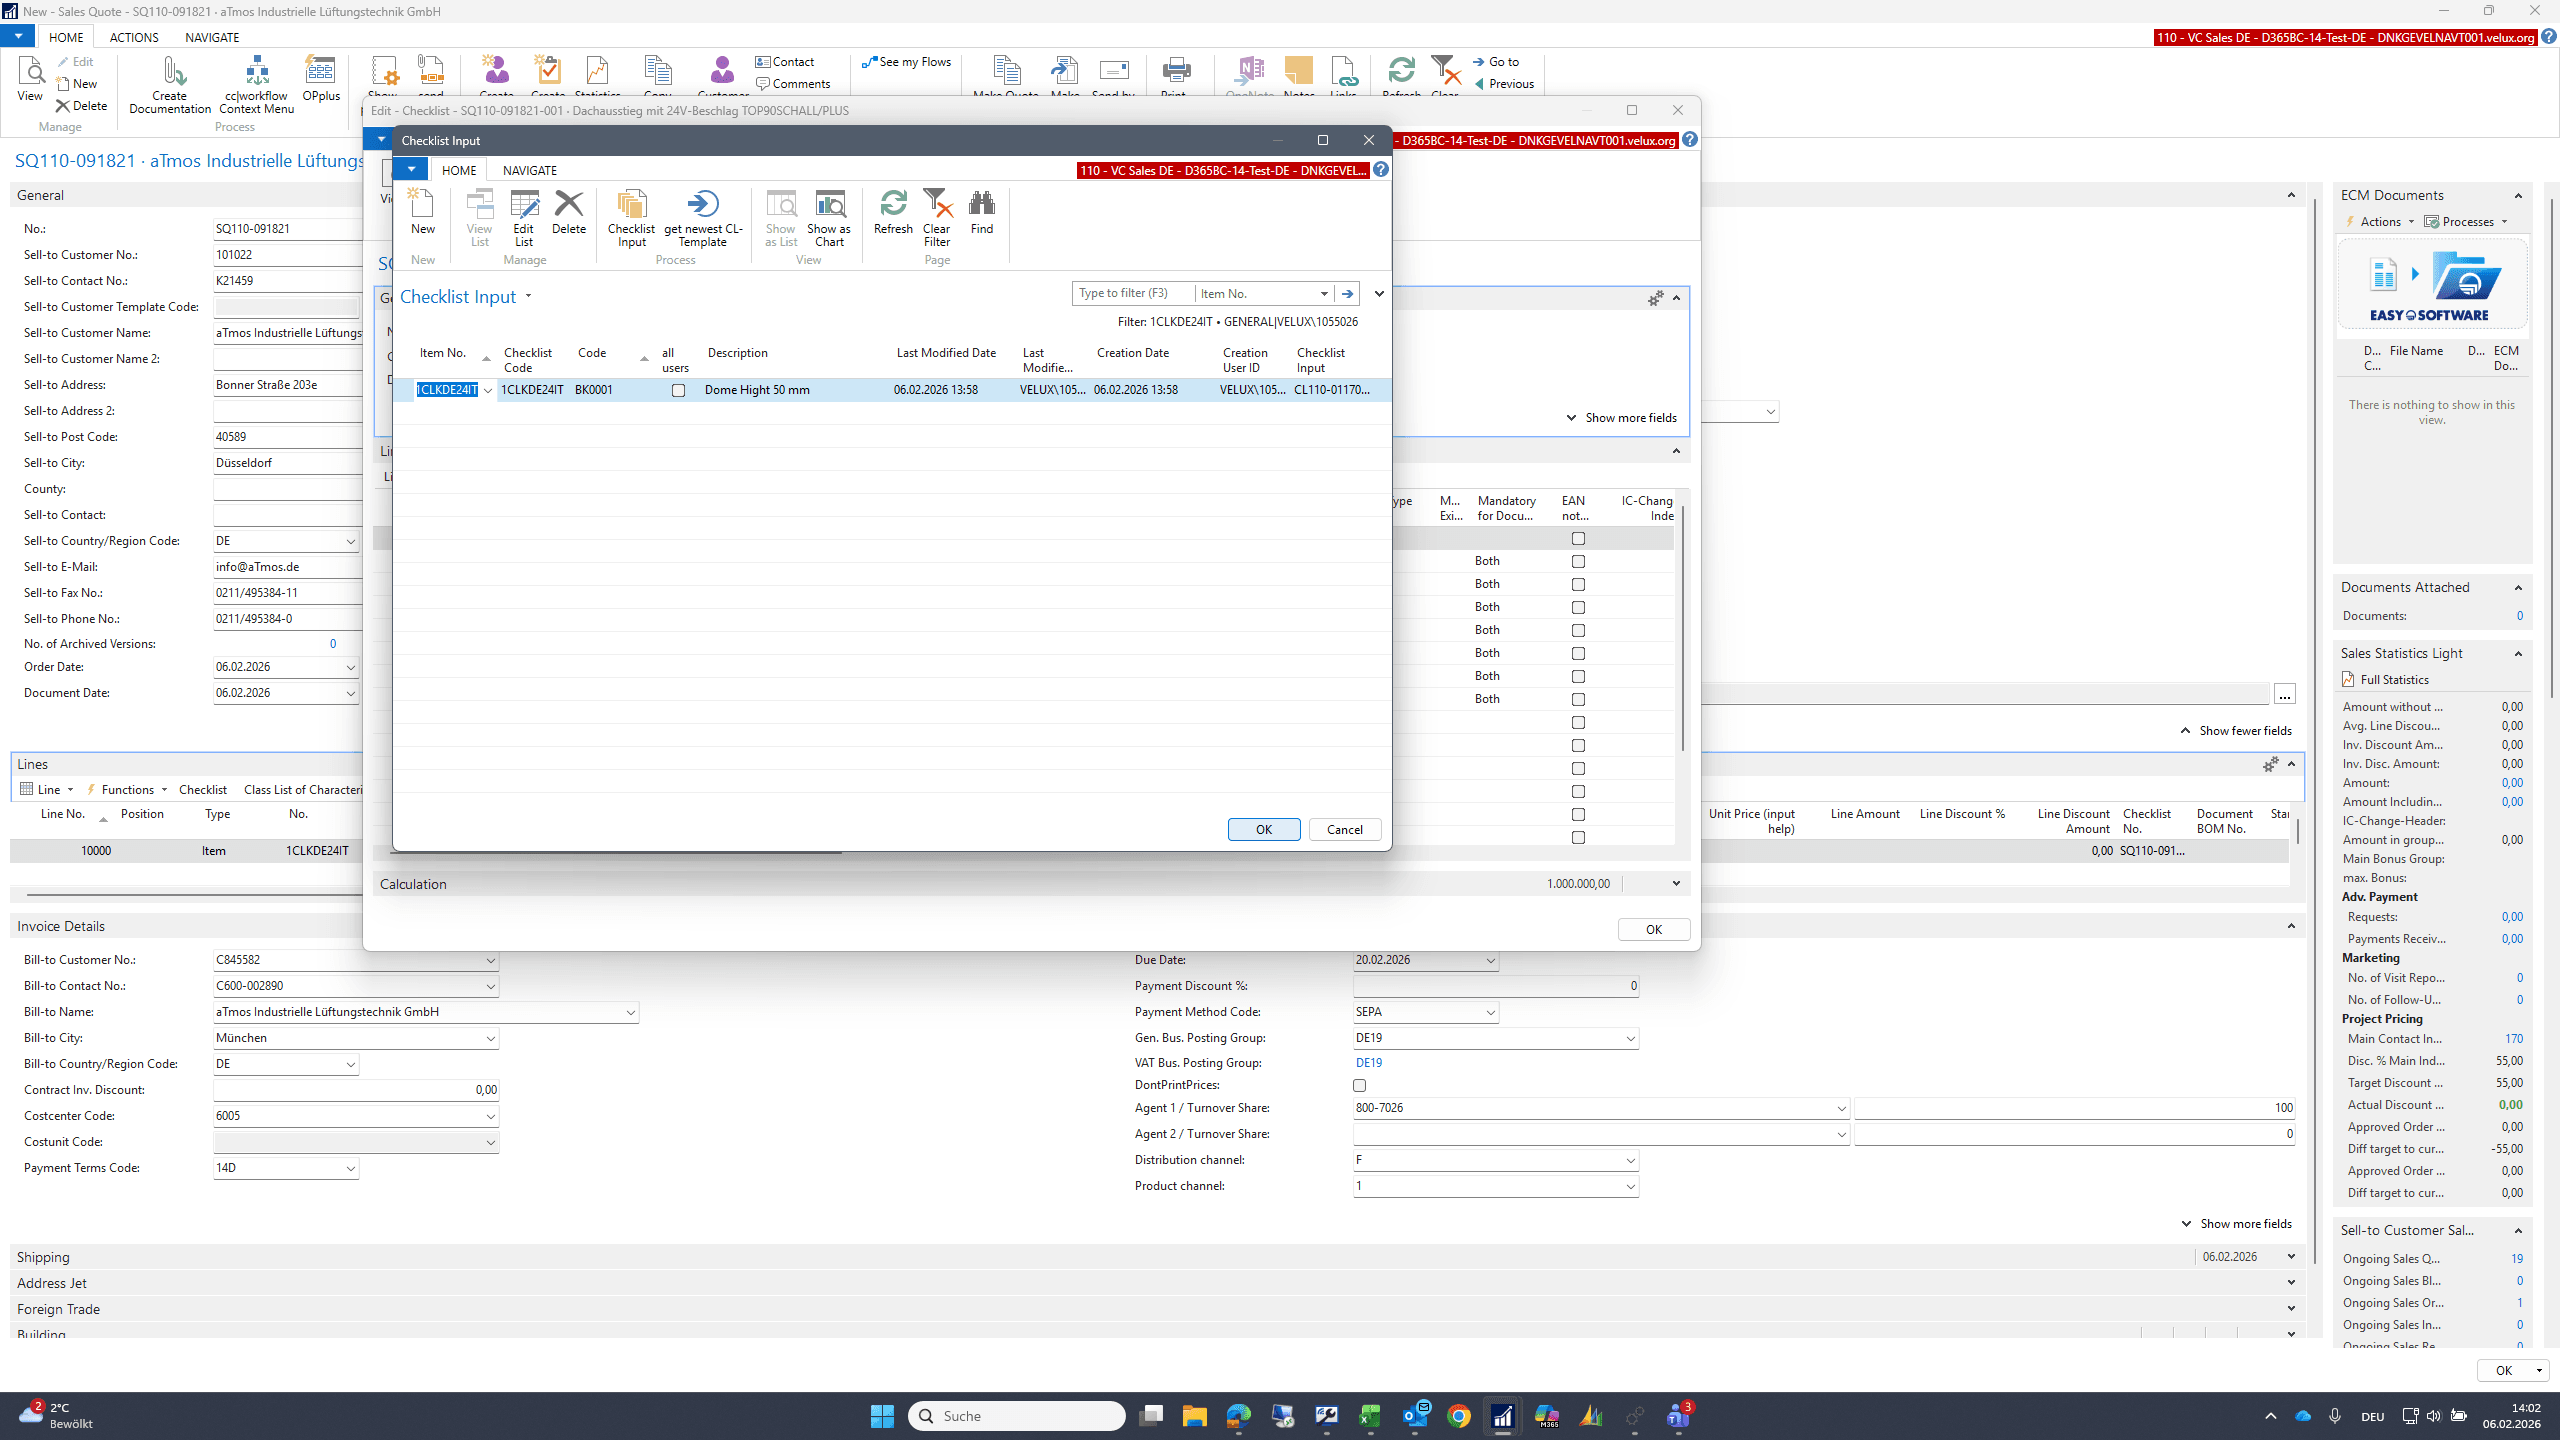
Task: Expand Shipping section
Action: coord(2291,1257)
